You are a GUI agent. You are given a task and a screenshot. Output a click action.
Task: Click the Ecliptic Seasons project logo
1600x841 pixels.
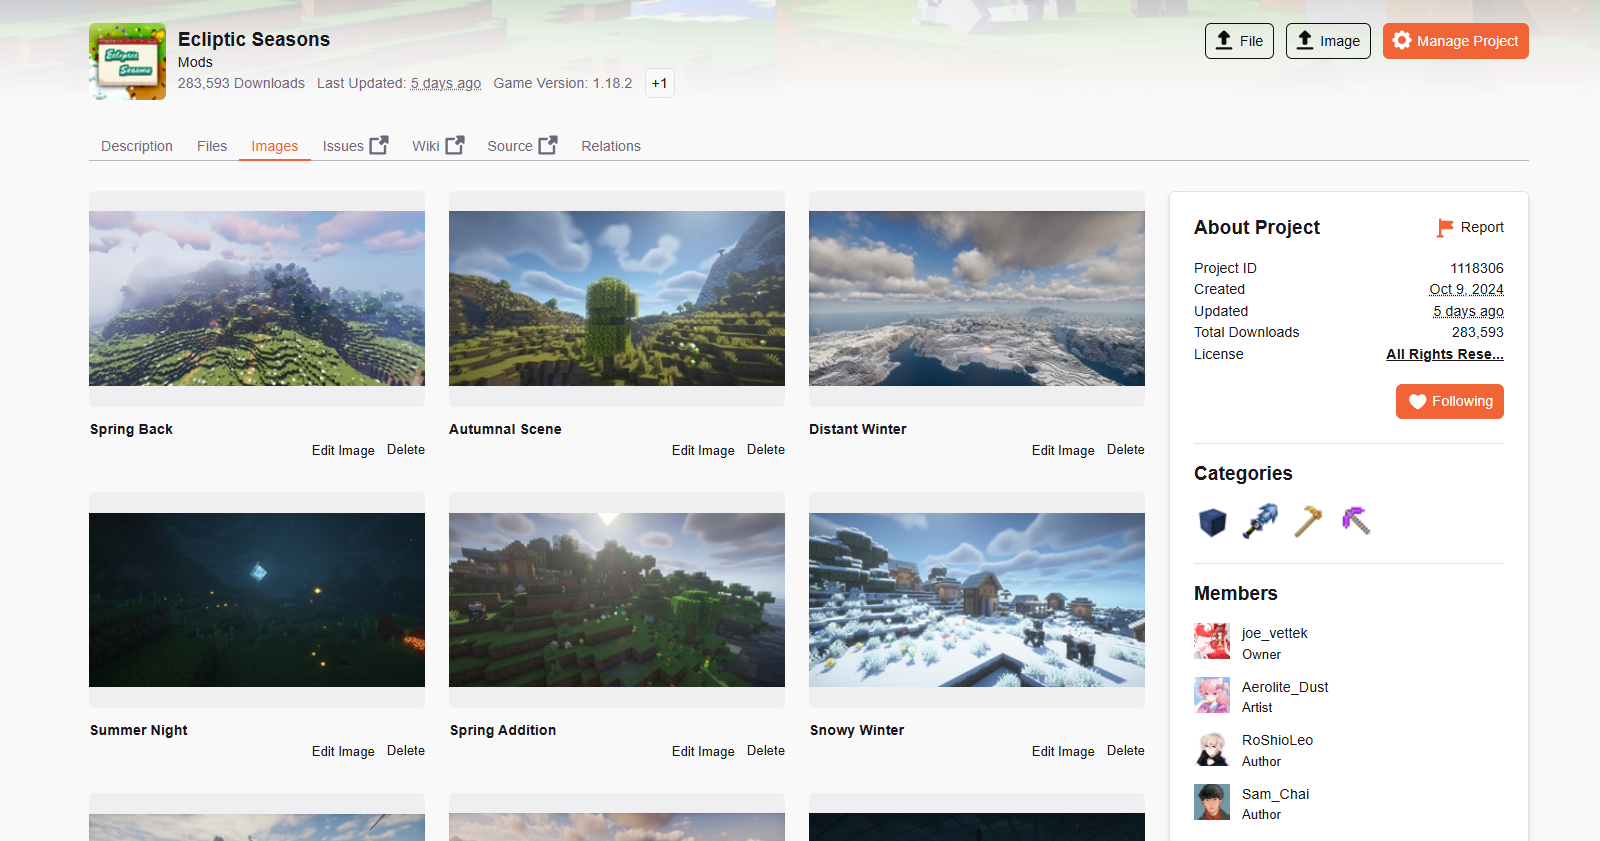tap(127, 62)
